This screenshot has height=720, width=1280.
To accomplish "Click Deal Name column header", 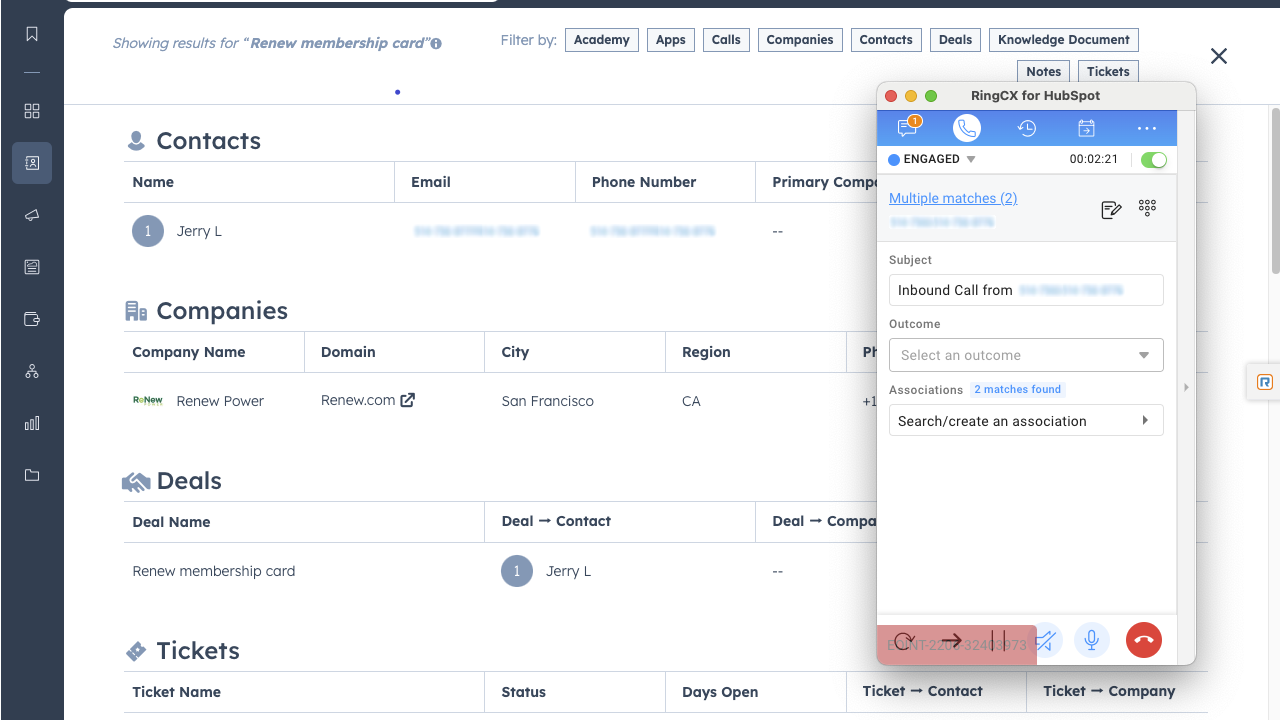I will coord(171,522).
